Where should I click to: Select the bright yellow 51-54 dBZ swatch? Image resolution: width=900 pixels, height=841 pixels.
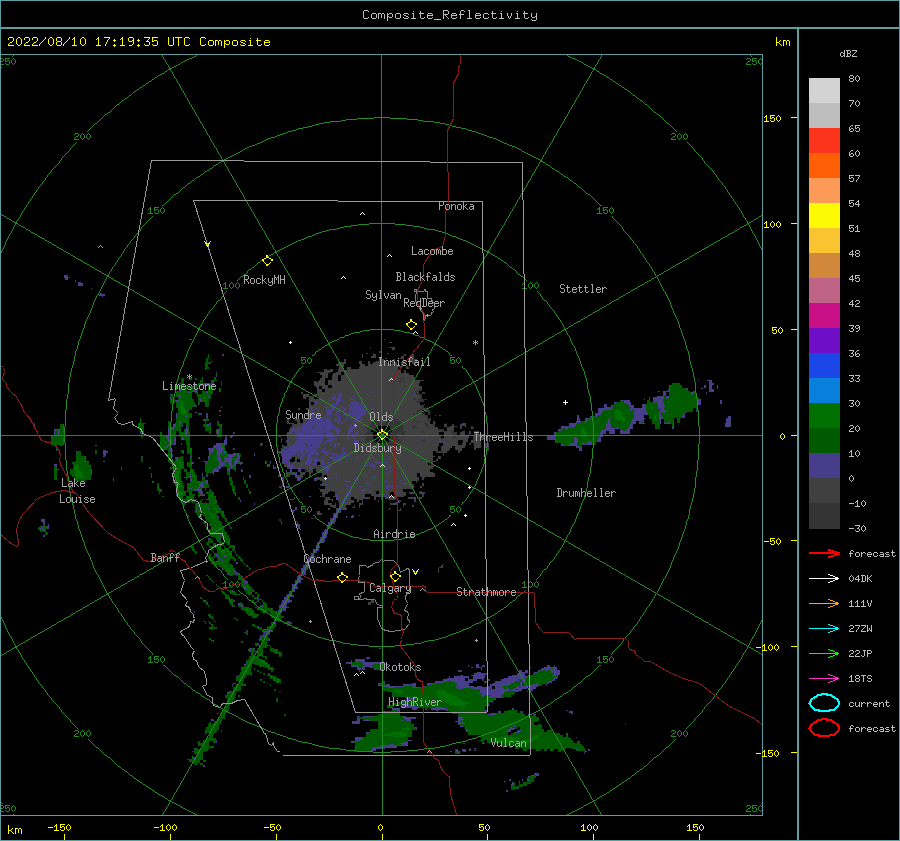click(824, 216)
